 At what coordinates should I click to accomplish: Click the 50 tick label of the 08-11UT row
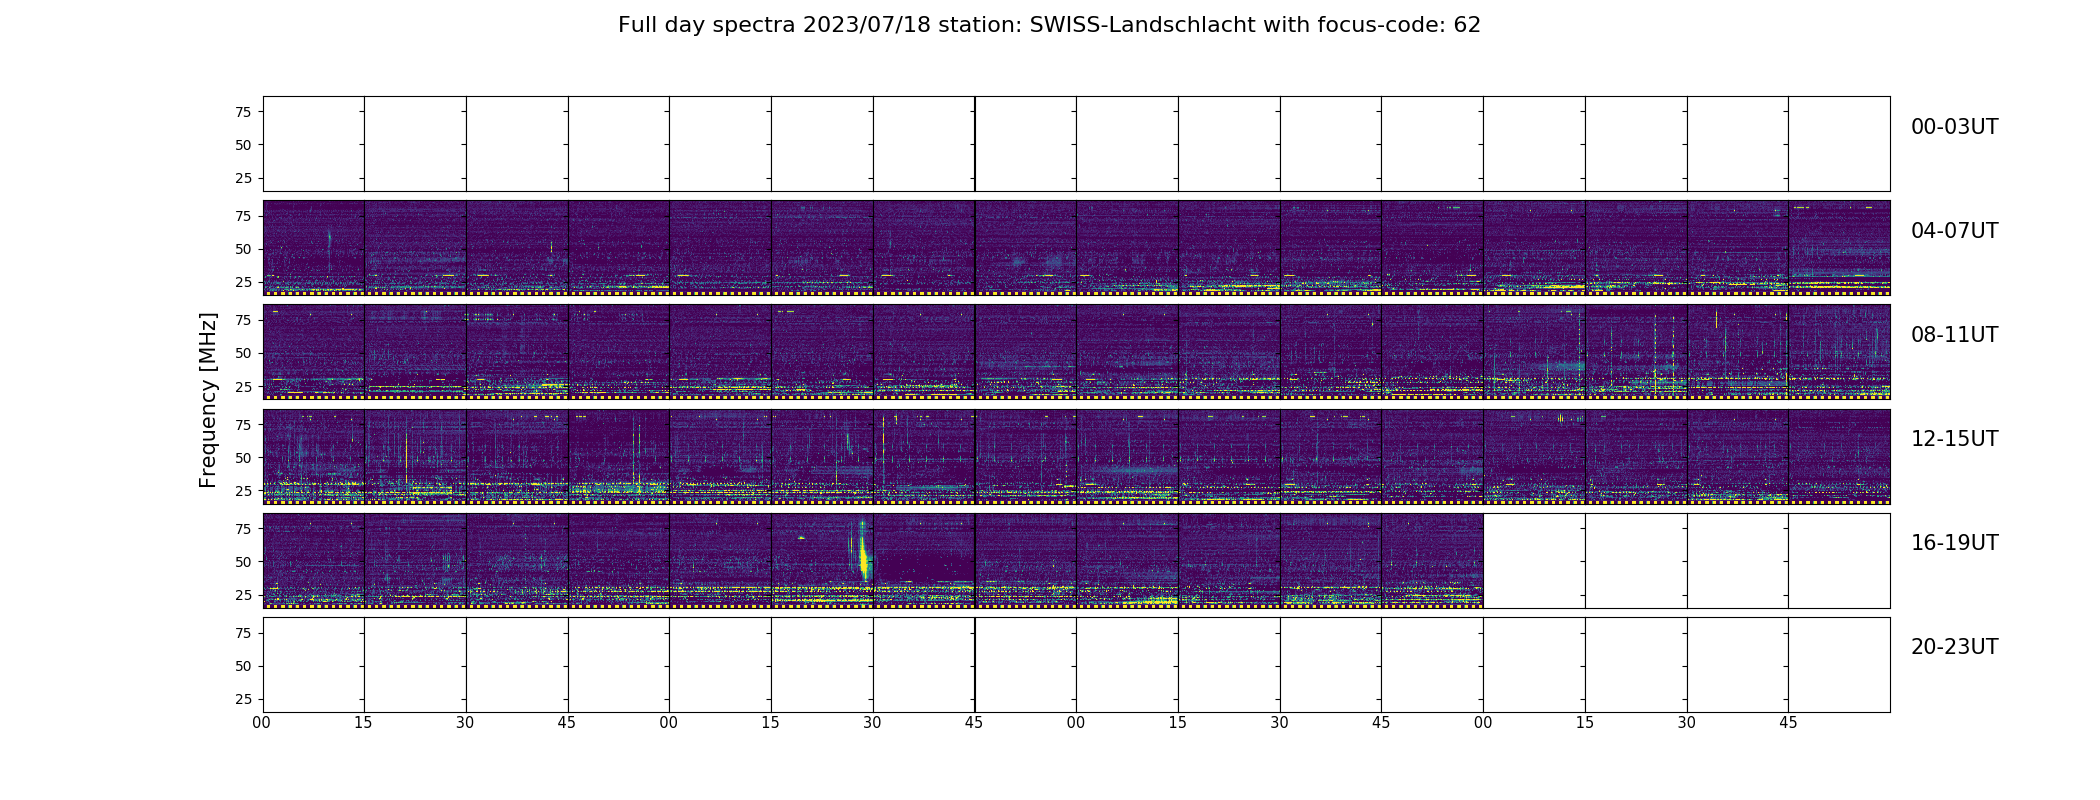243,353
